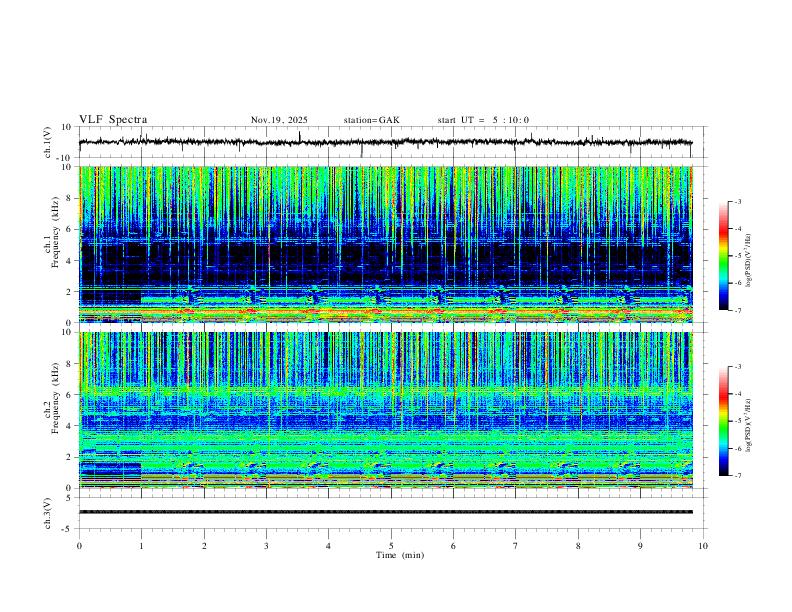Click time axis tick label '5'
This screenshot has height=612, width=792.
391,546
